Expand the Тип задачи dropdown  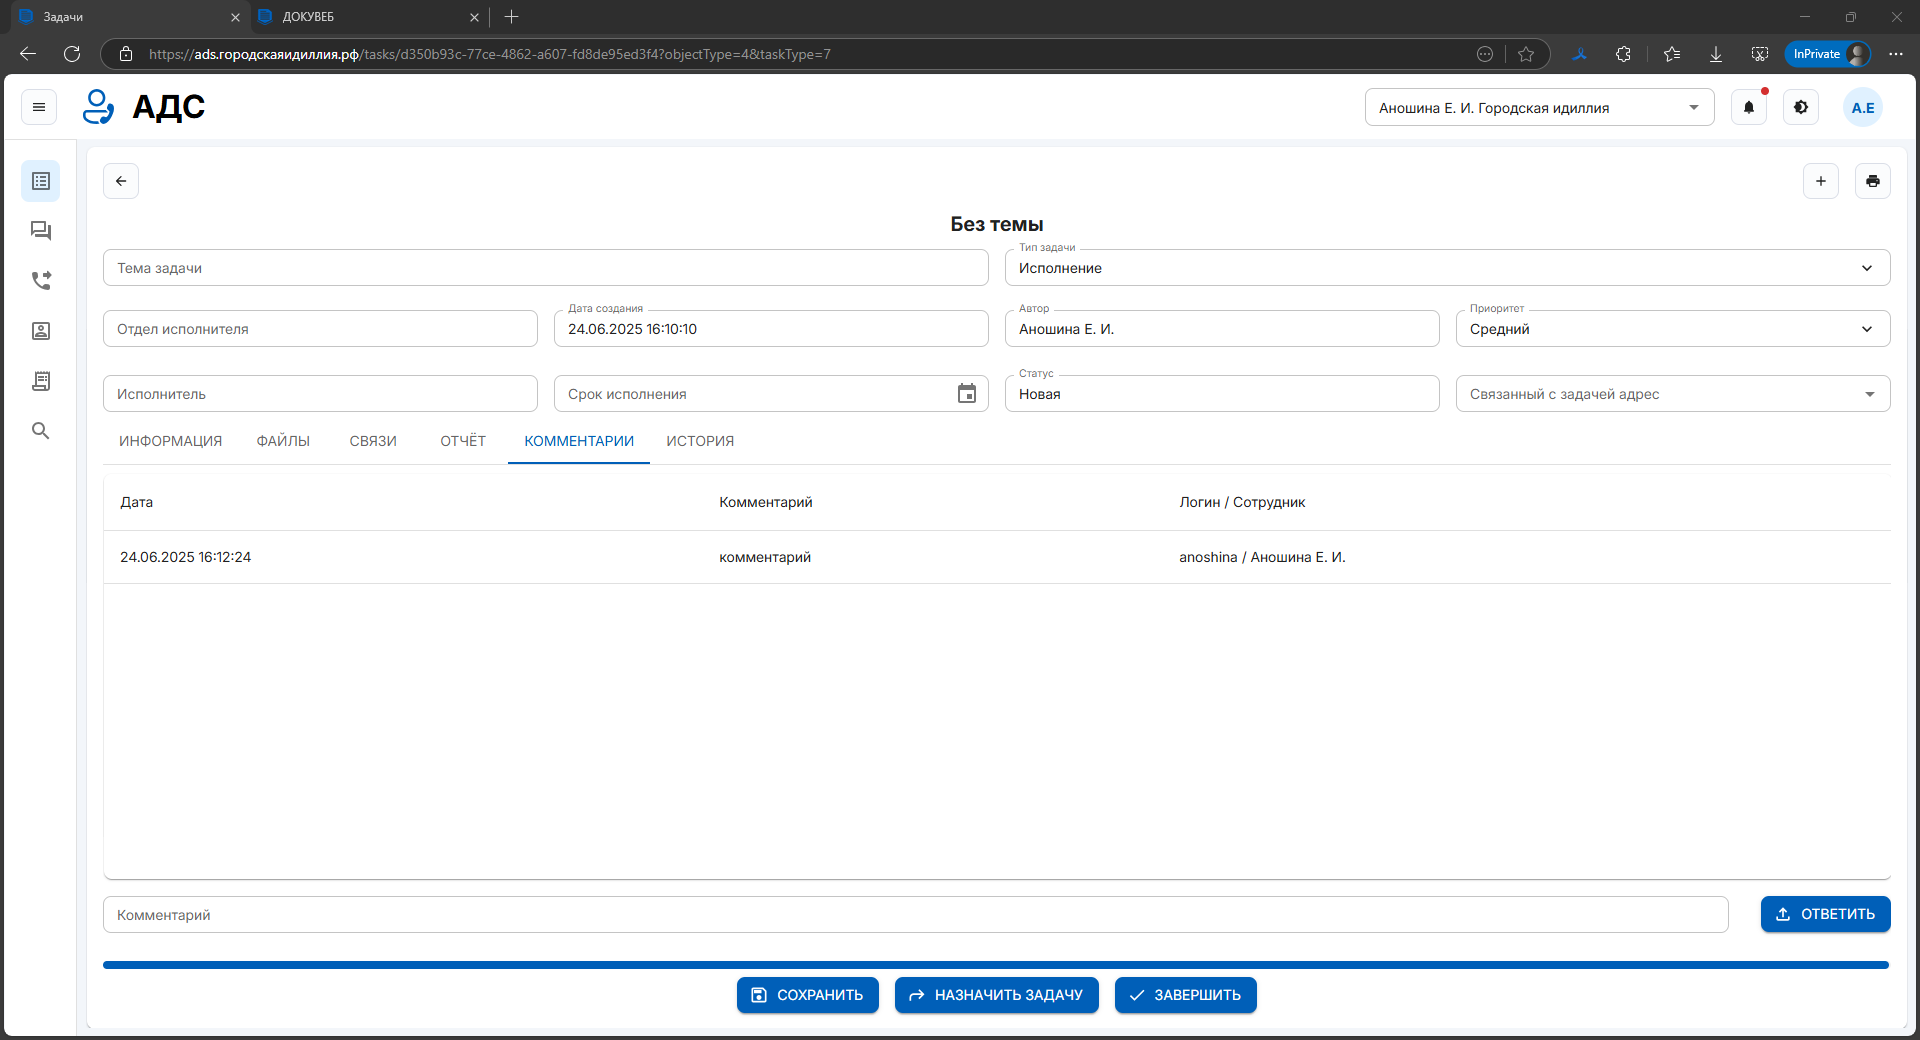pos(1867,268)
